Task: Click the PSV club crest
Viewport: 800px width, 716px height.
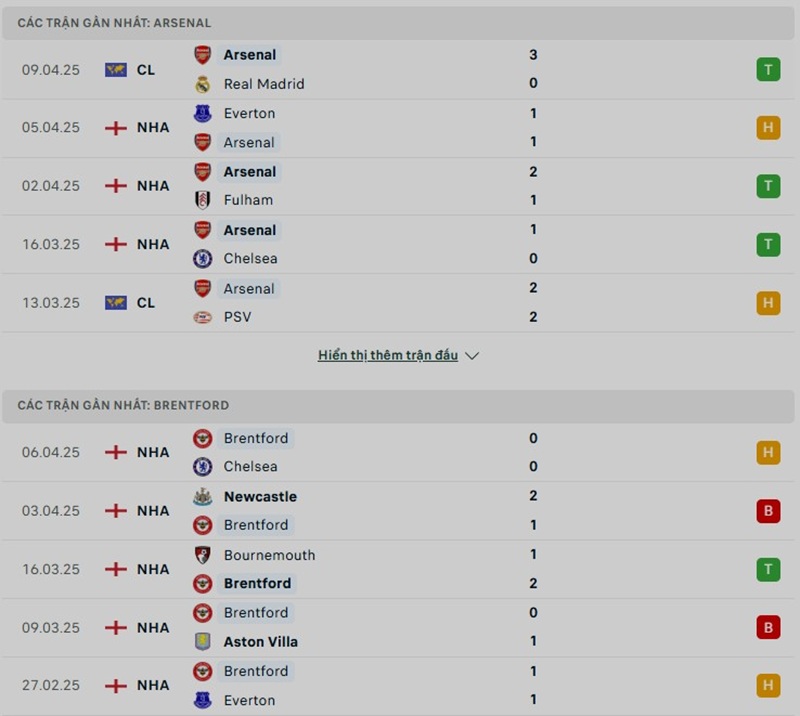Action: pyautogui.click(x=202, y=317)
